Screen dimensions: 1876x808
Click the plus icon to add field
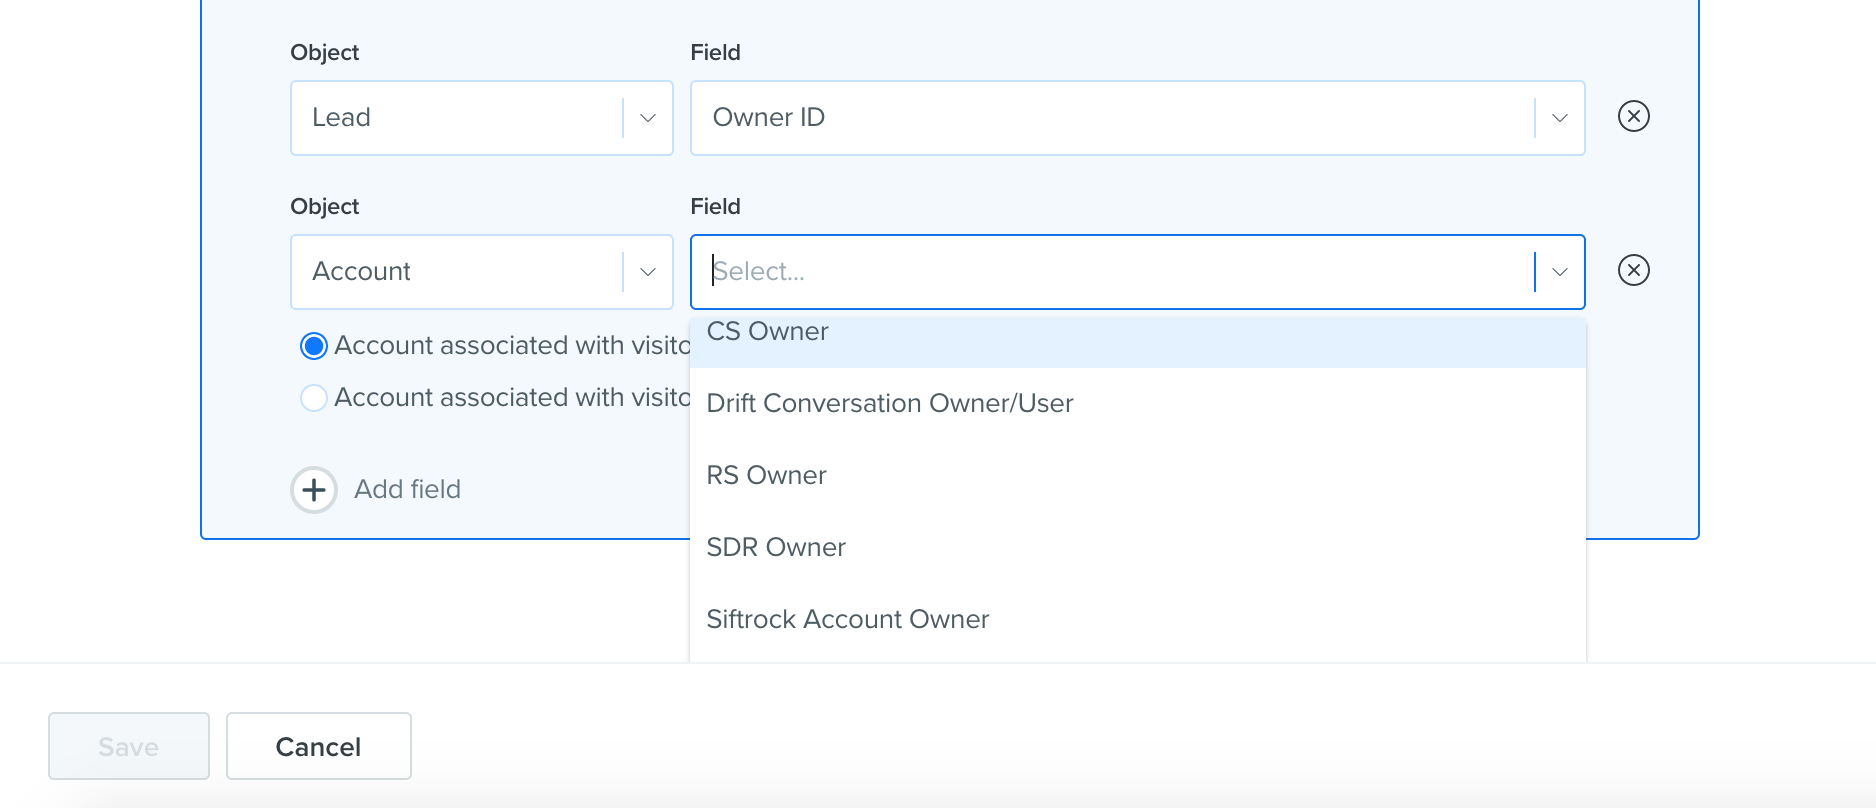coord(314,490)
